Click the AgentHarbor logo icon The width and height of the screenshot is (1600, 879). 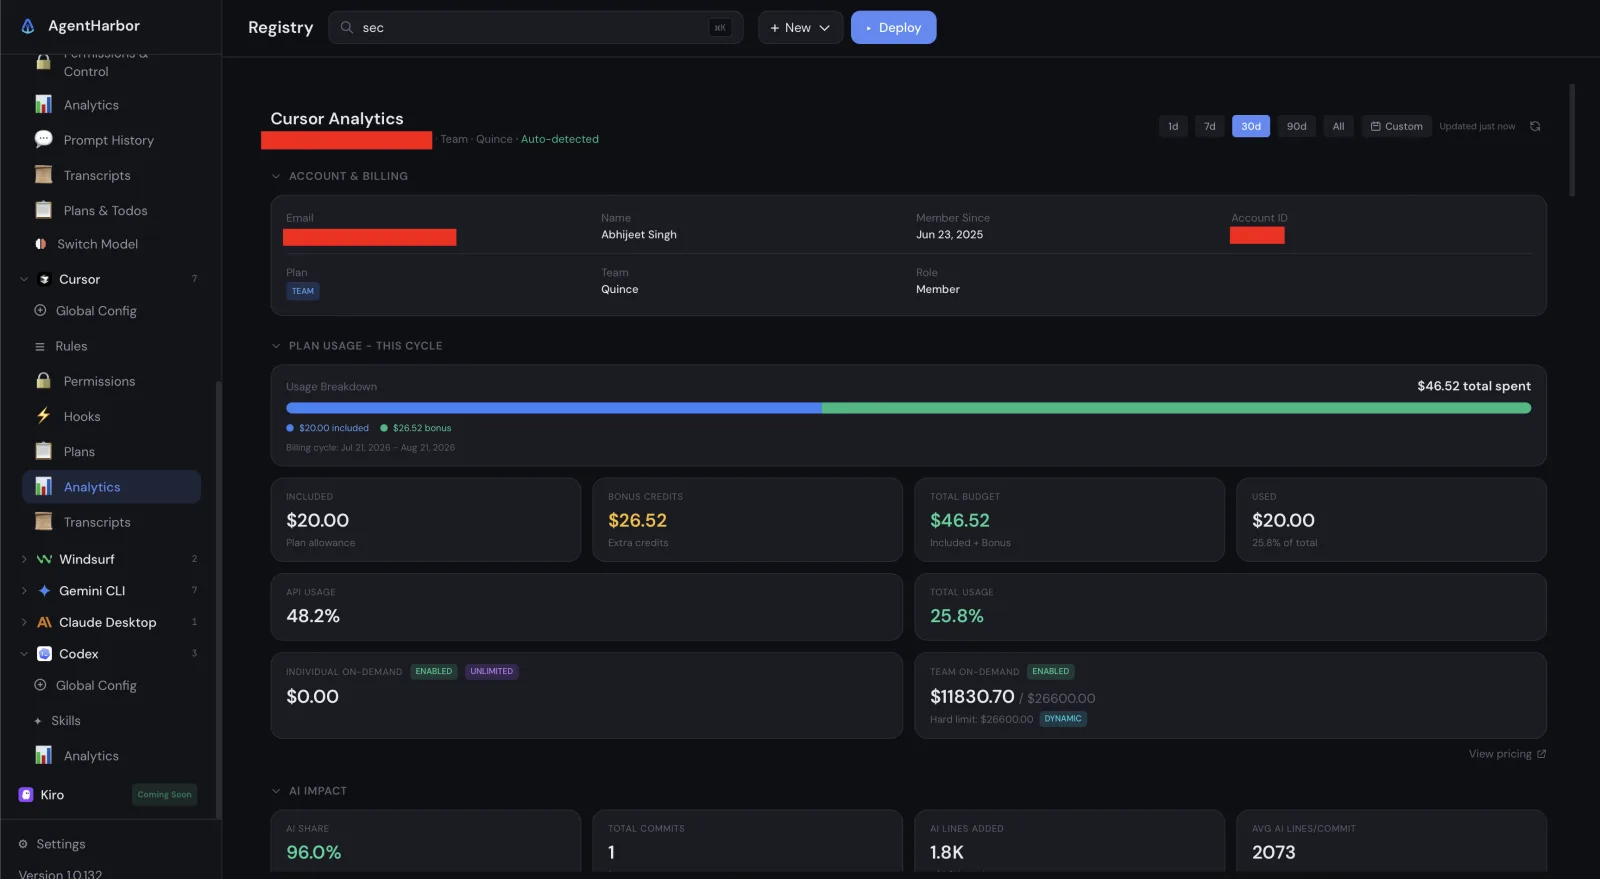(x=28, y=26)
